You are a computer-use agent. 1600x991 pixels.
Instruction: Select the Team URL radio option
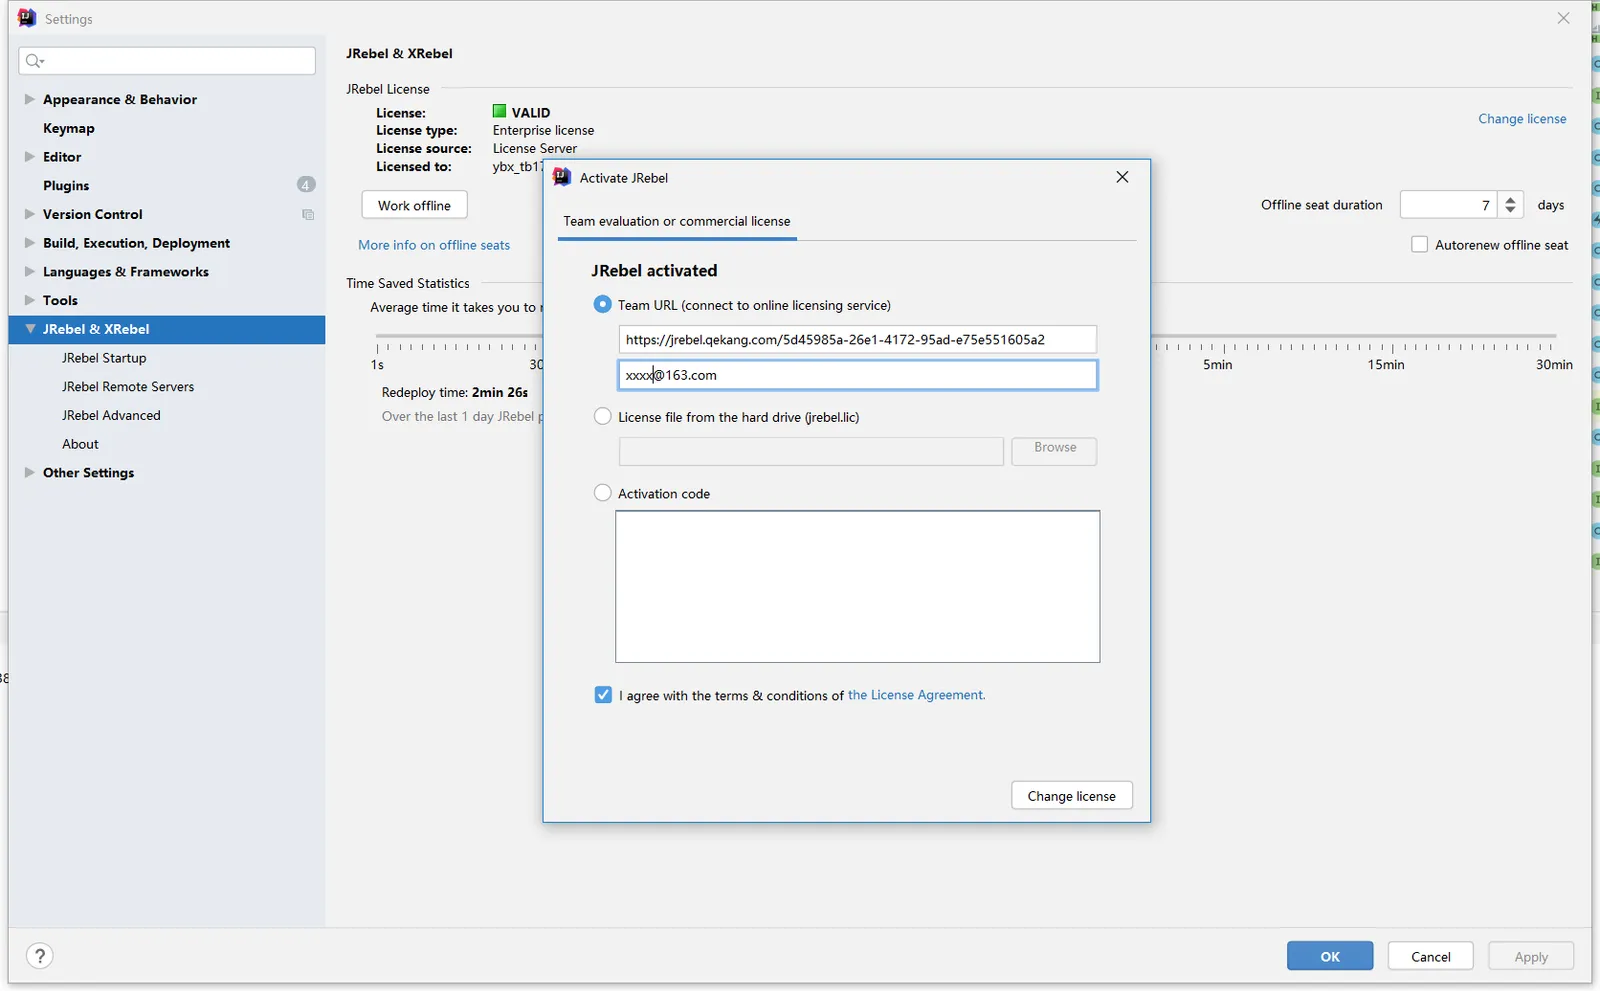tap(602, 304)
